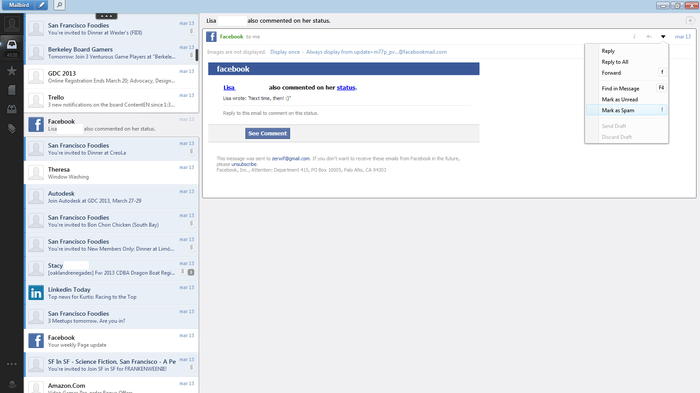
Task: Open the Drafts document icon in sidebar
Action: pyautogui.click(x=12, y=90)
